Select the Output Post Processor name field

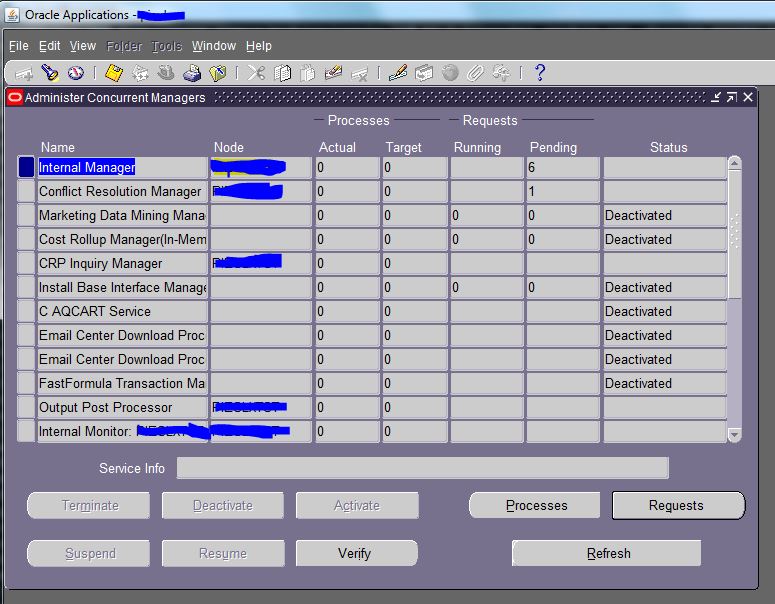click(120, 408)
